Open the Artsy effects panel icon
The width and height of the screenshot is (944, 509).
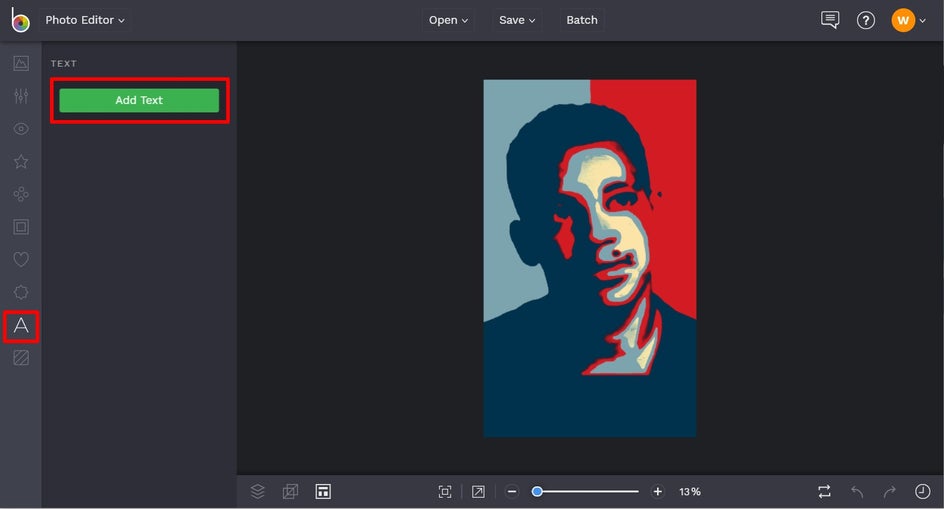point(21,194)
